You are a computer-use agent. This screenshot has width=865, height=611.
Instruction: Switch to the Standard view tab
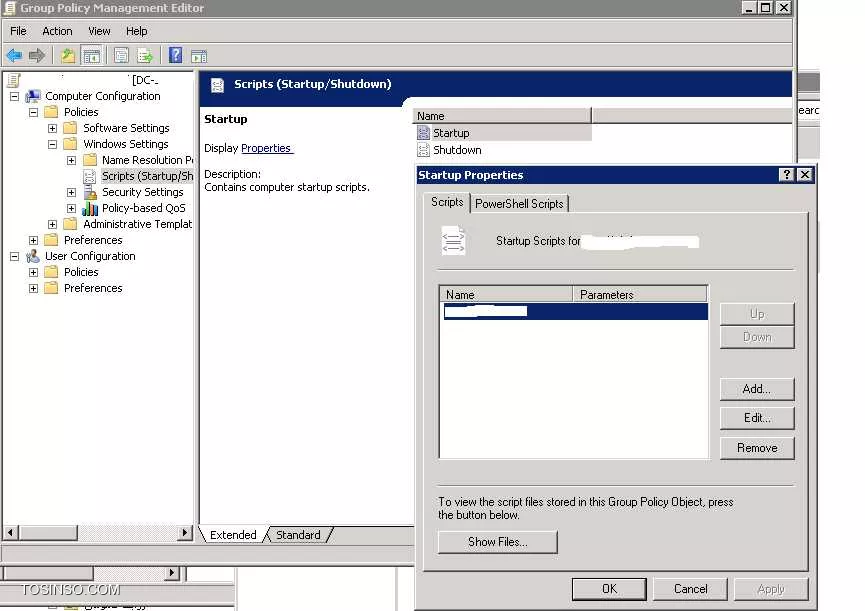pyautogui.click(x=298, y=535)
